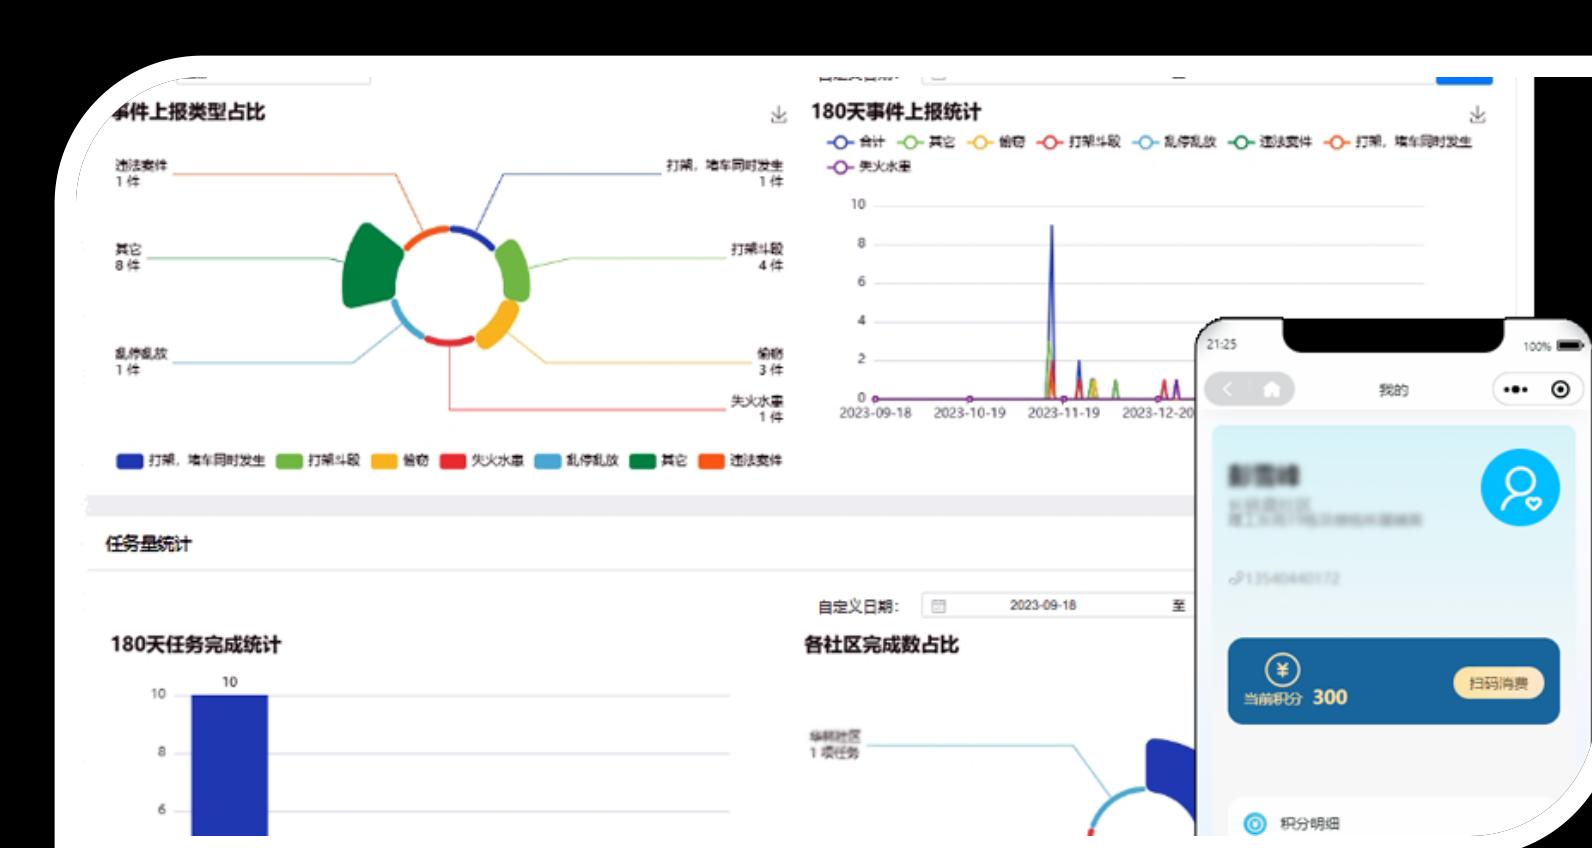Click the light green 打架斗殴 donut segment
Image resolution: width=1592 pixels, height=848 pixels.
tap(513, 270)
